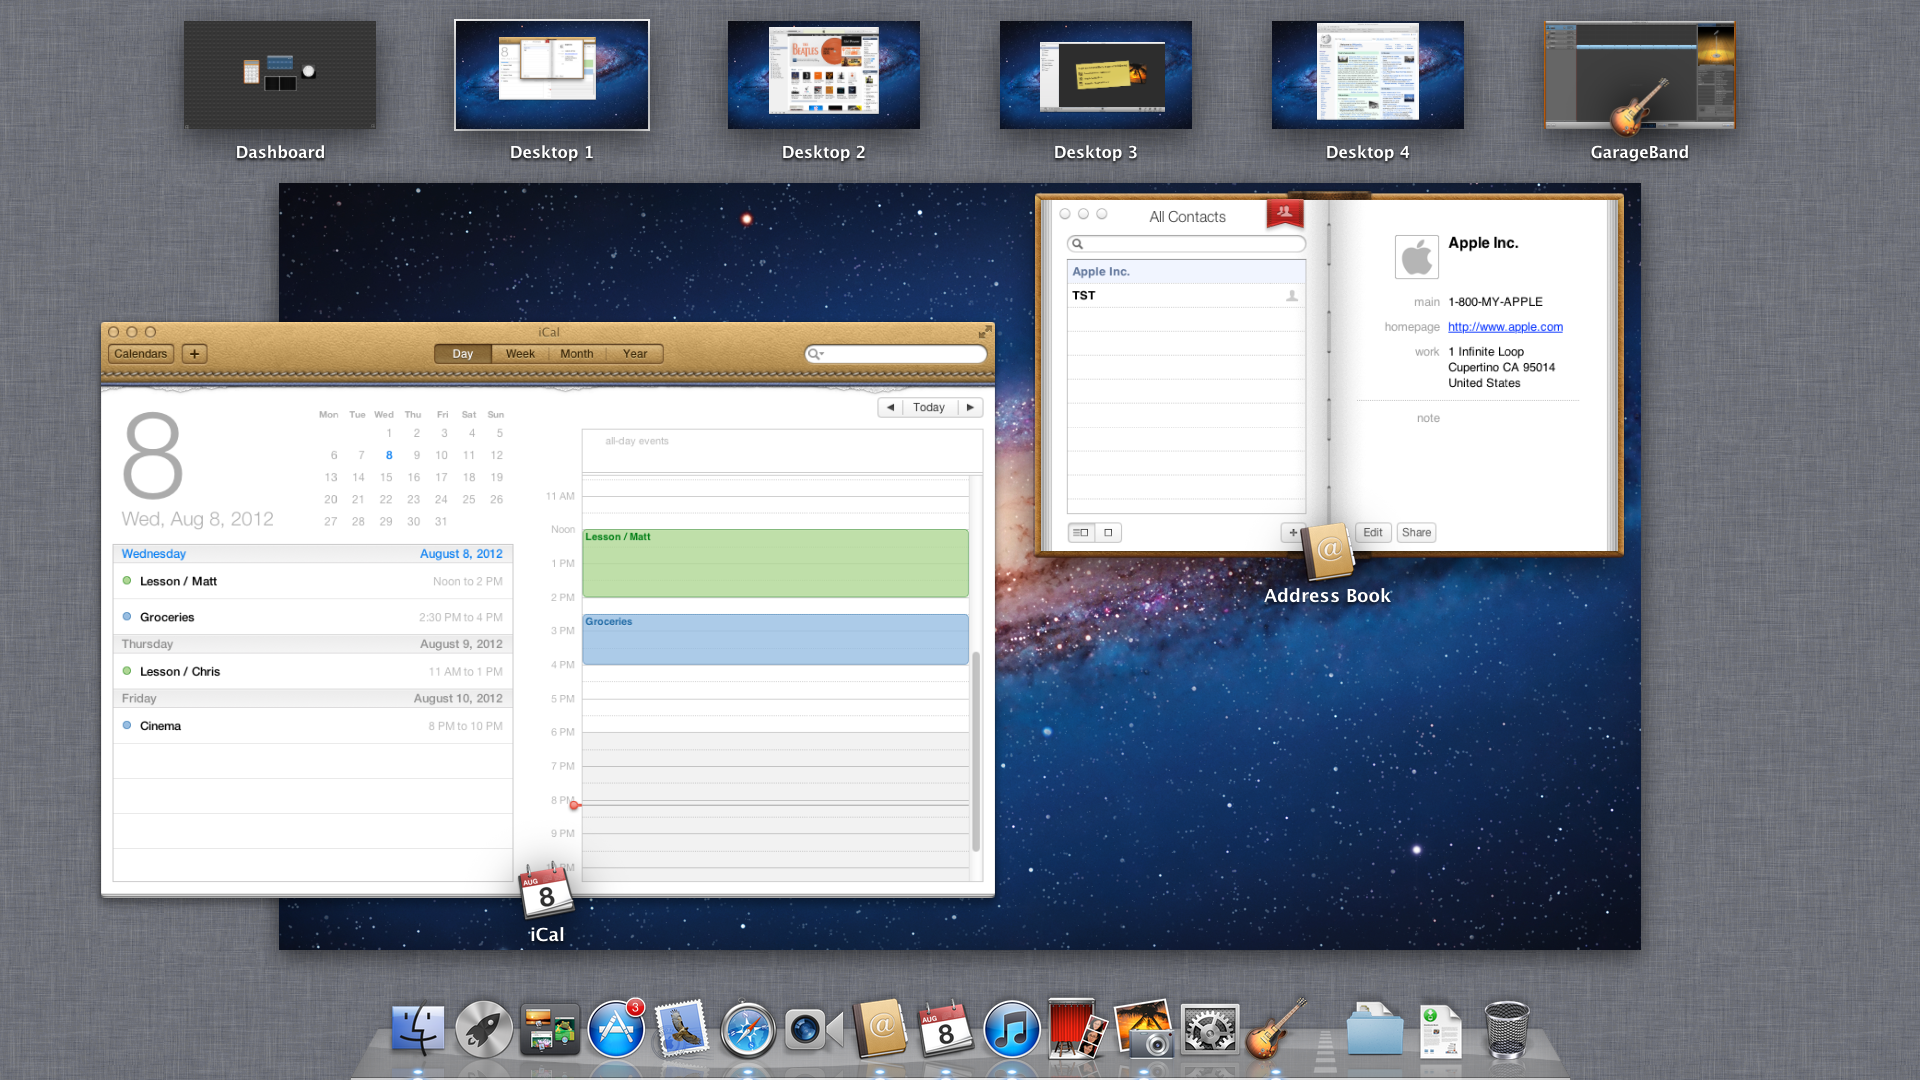Switch iCal to Month view
Image resolution: width=1920 pixels, height=1080 pixels.
pos(577,353)
